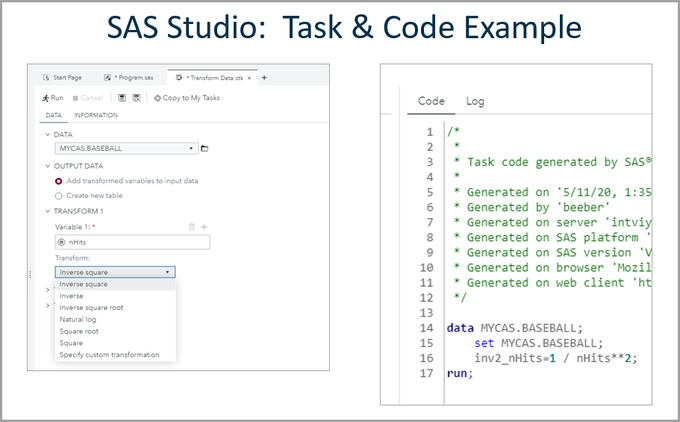Choose Specify custom transformation

click(115, 355)
